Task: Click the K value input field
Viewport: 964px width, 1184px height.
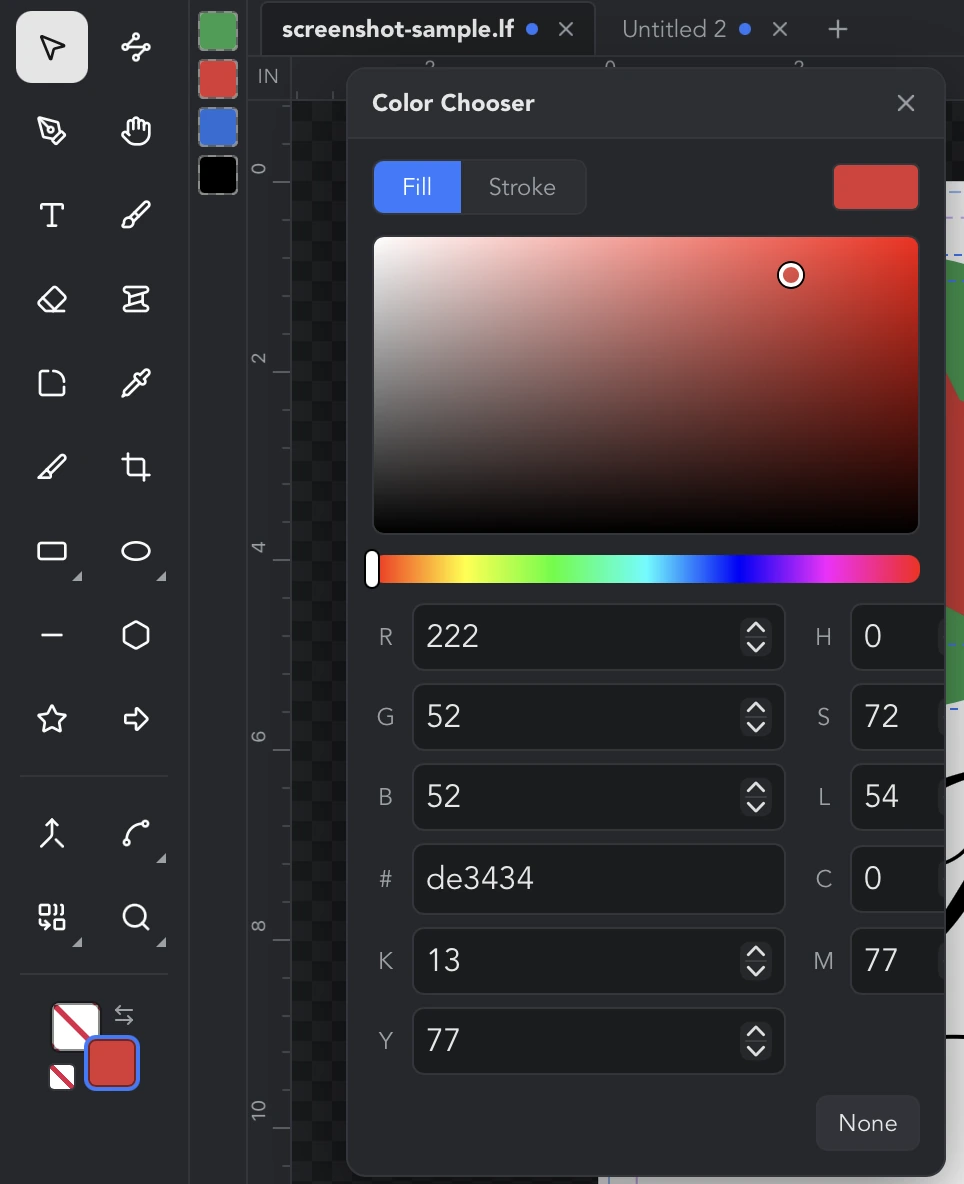Action: [x=599, y=961]
